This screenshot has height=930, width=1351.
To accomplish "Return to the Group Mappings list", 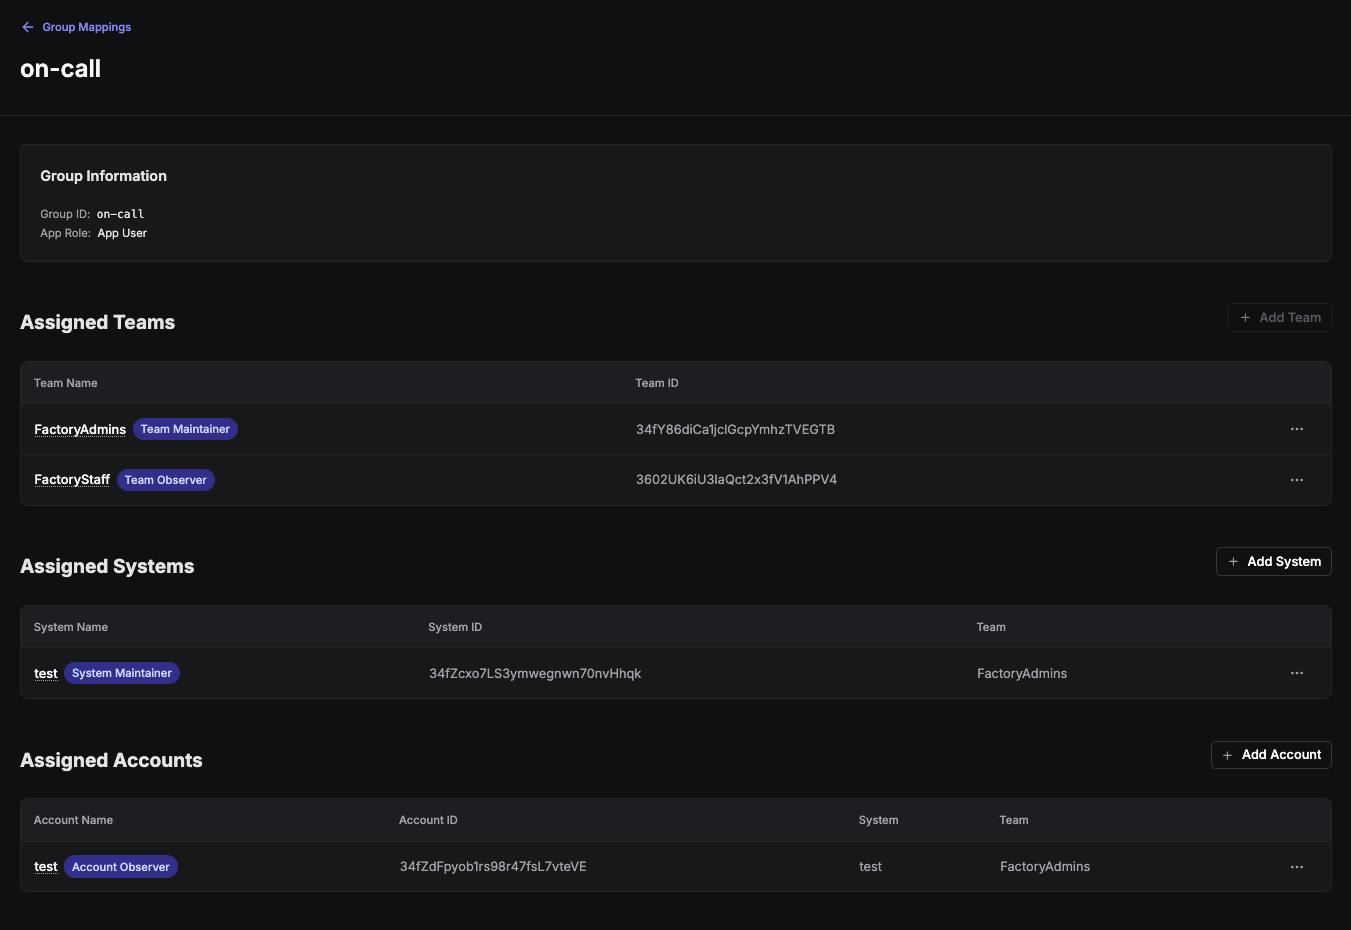I will (x=87, y=27).
